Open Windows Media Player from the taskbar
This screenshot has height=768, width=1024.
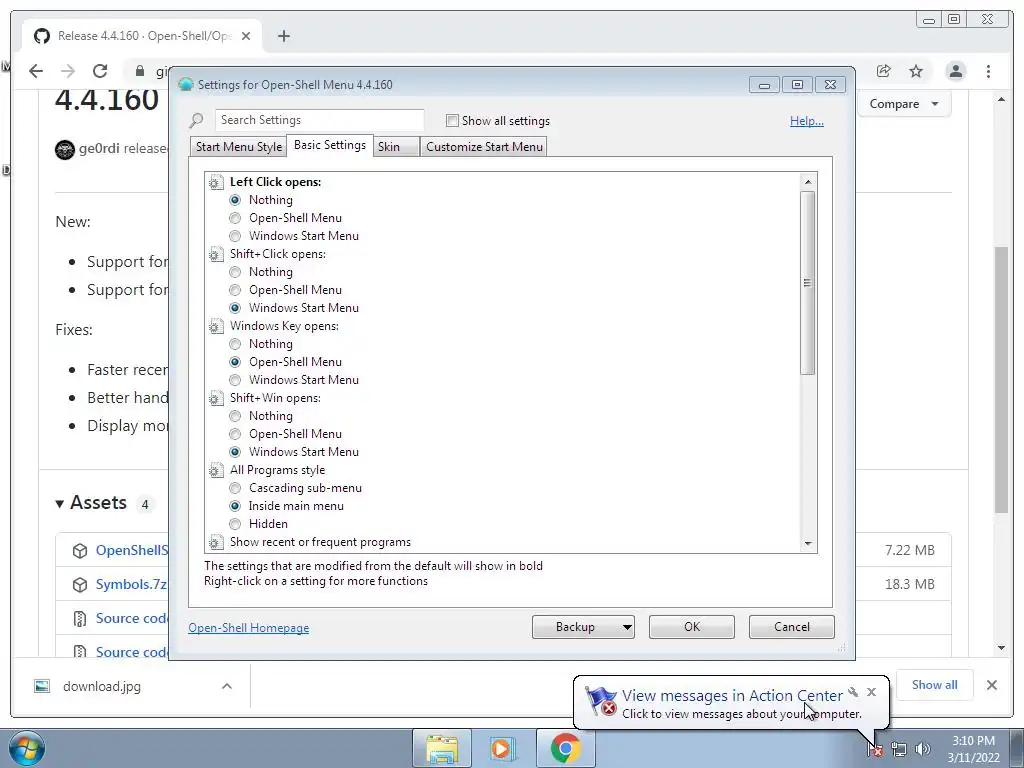[x=502, y=748]
